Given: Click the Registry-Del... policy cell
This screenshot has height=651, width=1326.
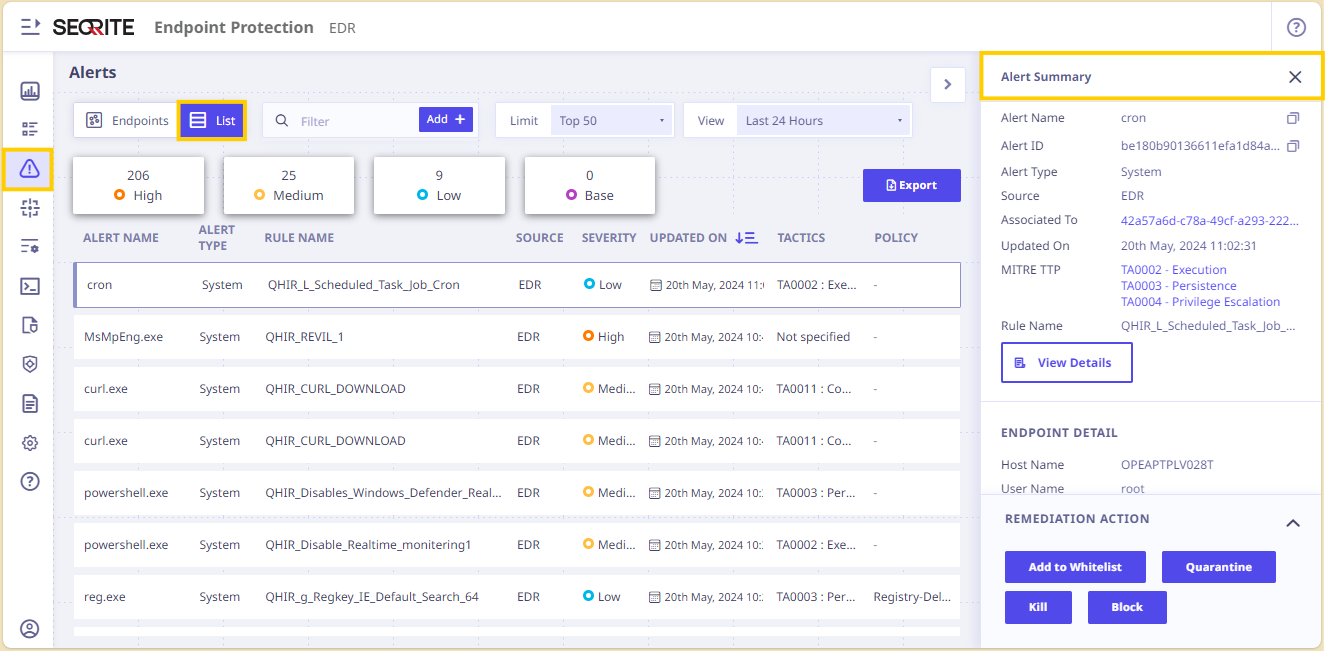Looking at the screenshot, I should 912,597.
